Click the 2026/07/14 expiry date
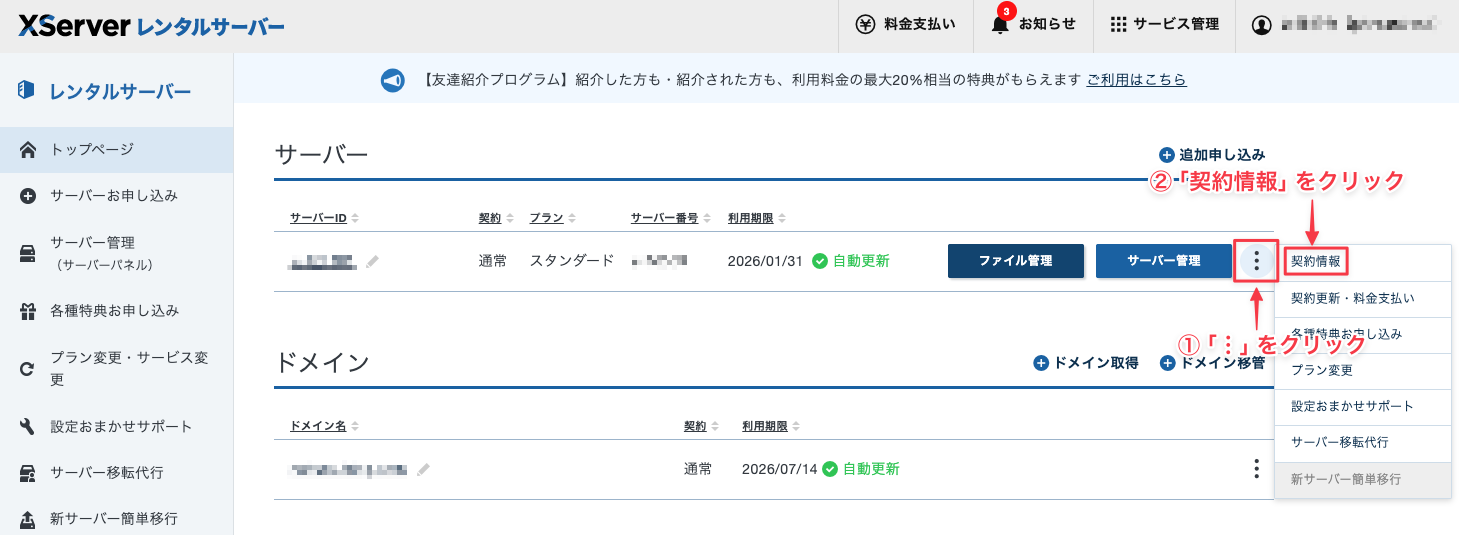Viewport: 1459px width, 535px height. pyautogui.click(x=779, y=469)
